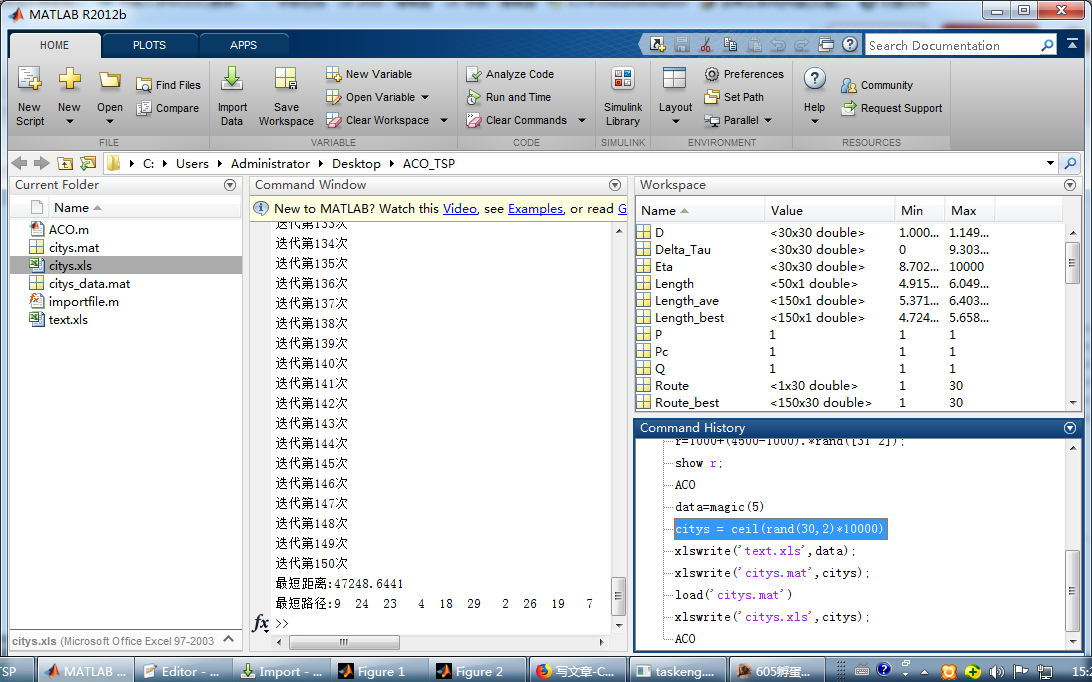
Task: Open Editor window from the taskbar
Action: tap(181, 672)
